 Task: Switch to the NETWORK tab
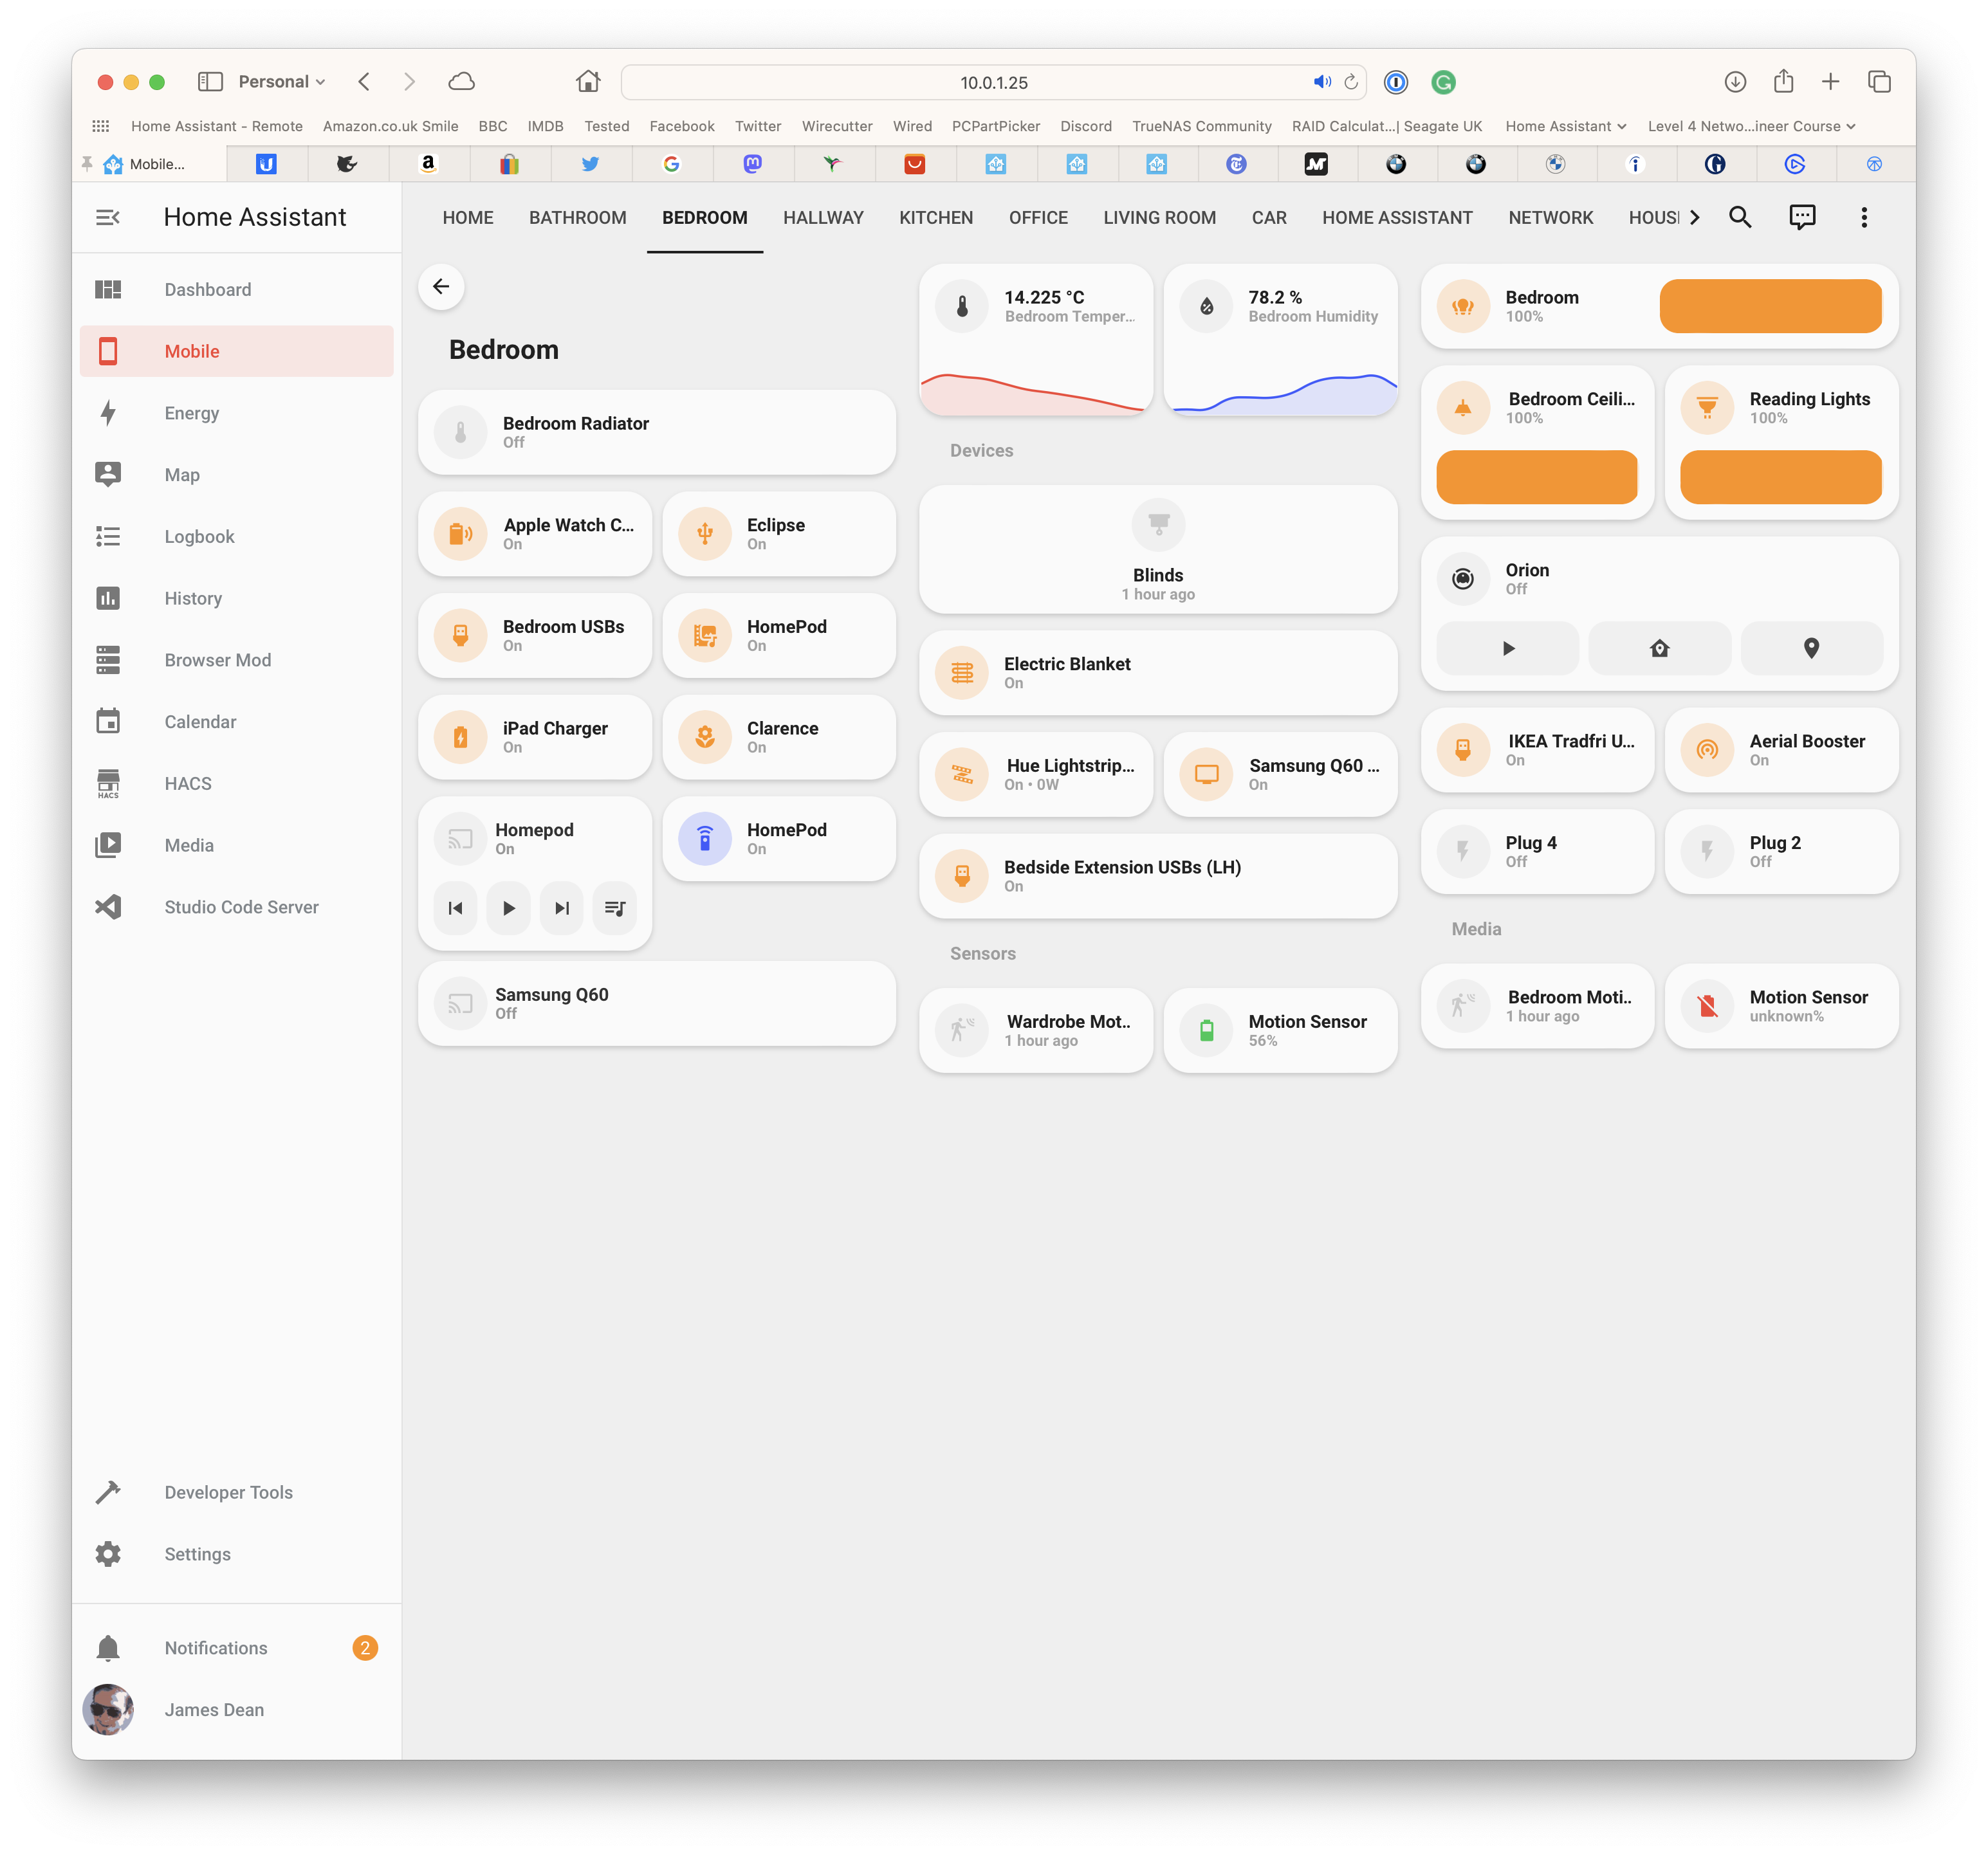pyautogui.click(x=1551, y=217)
